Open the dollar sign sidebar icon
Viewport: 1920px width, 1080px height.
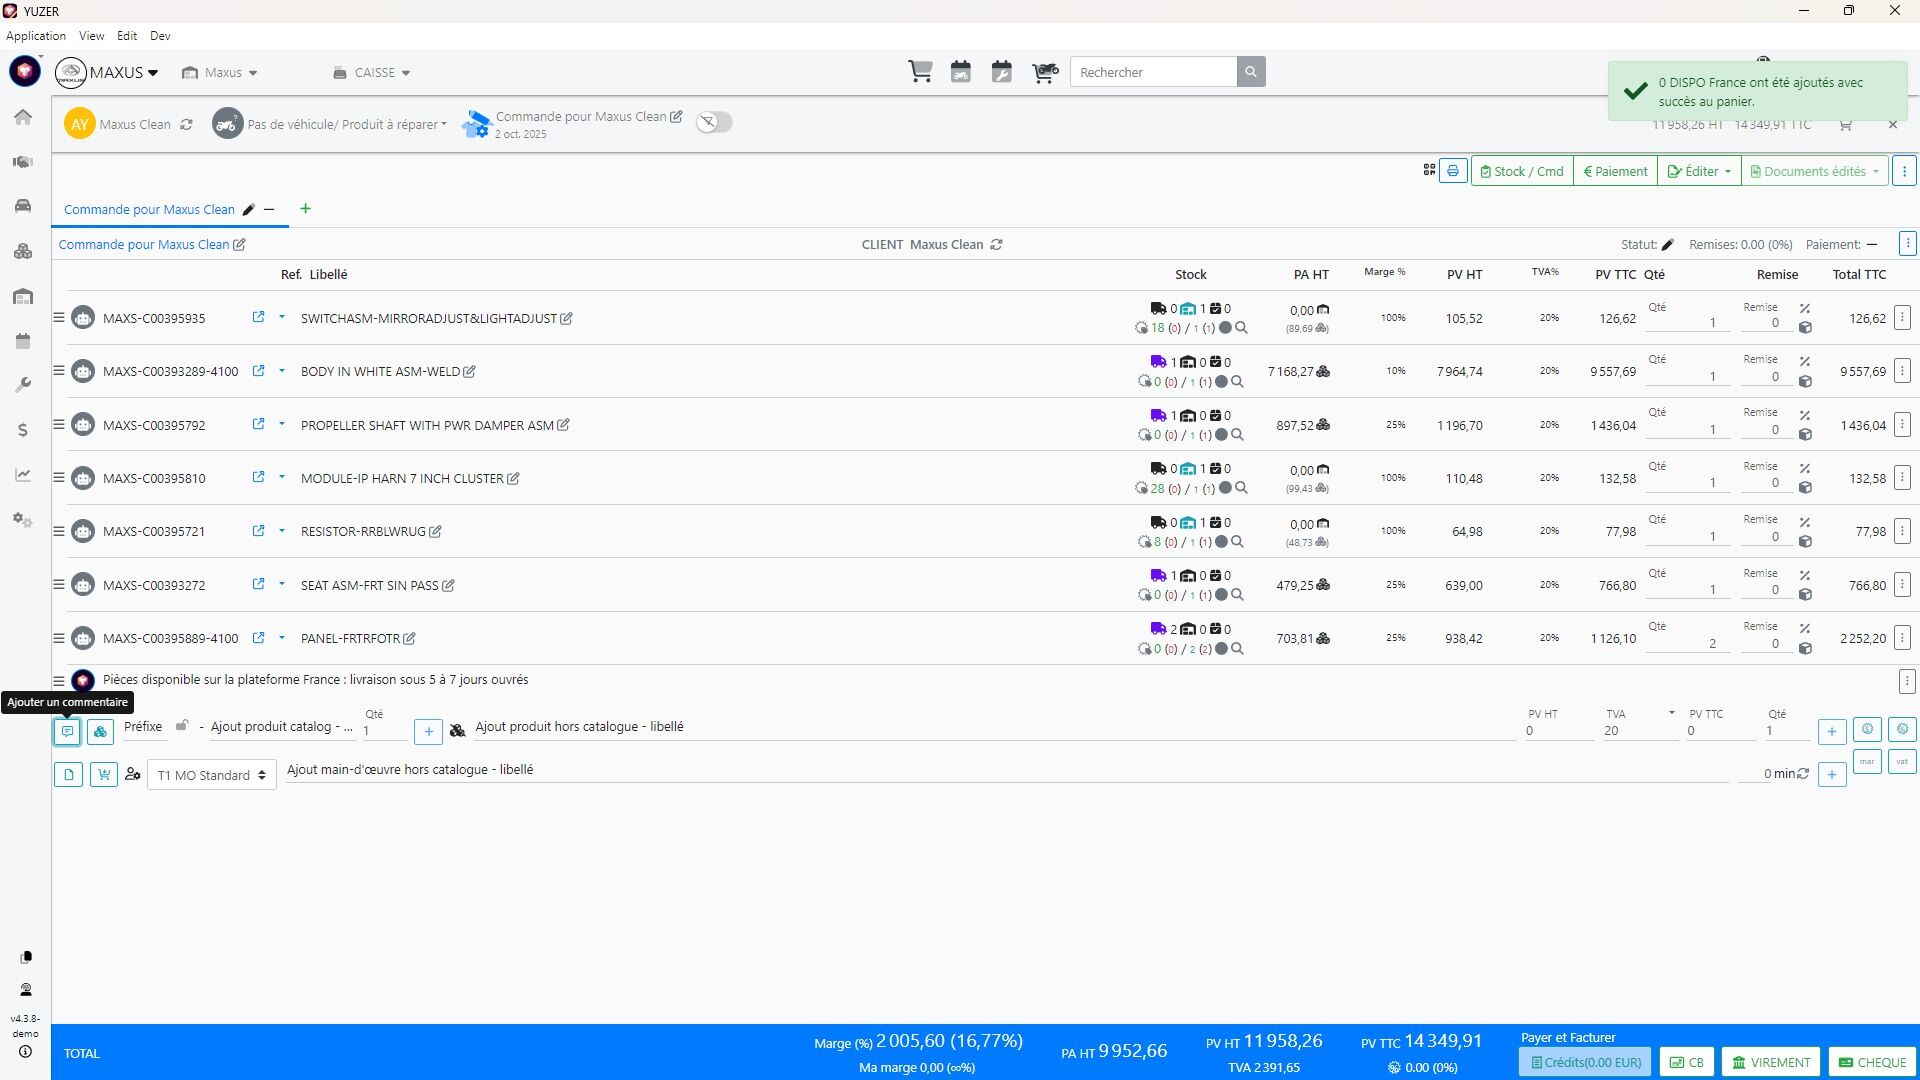[23, 430]
